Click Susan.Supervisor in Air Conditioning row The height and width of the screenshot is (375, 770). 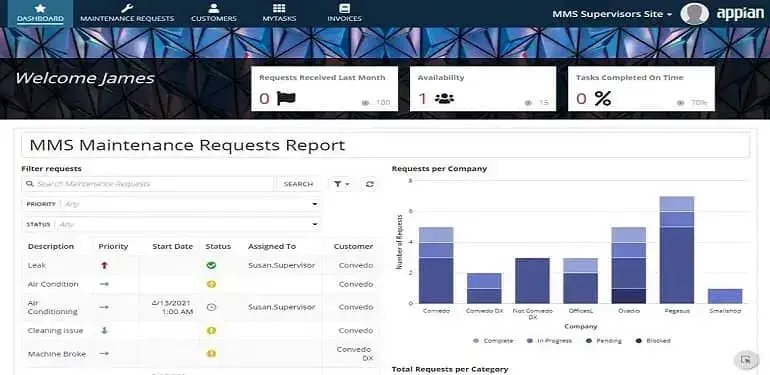[x=281, y=307]
